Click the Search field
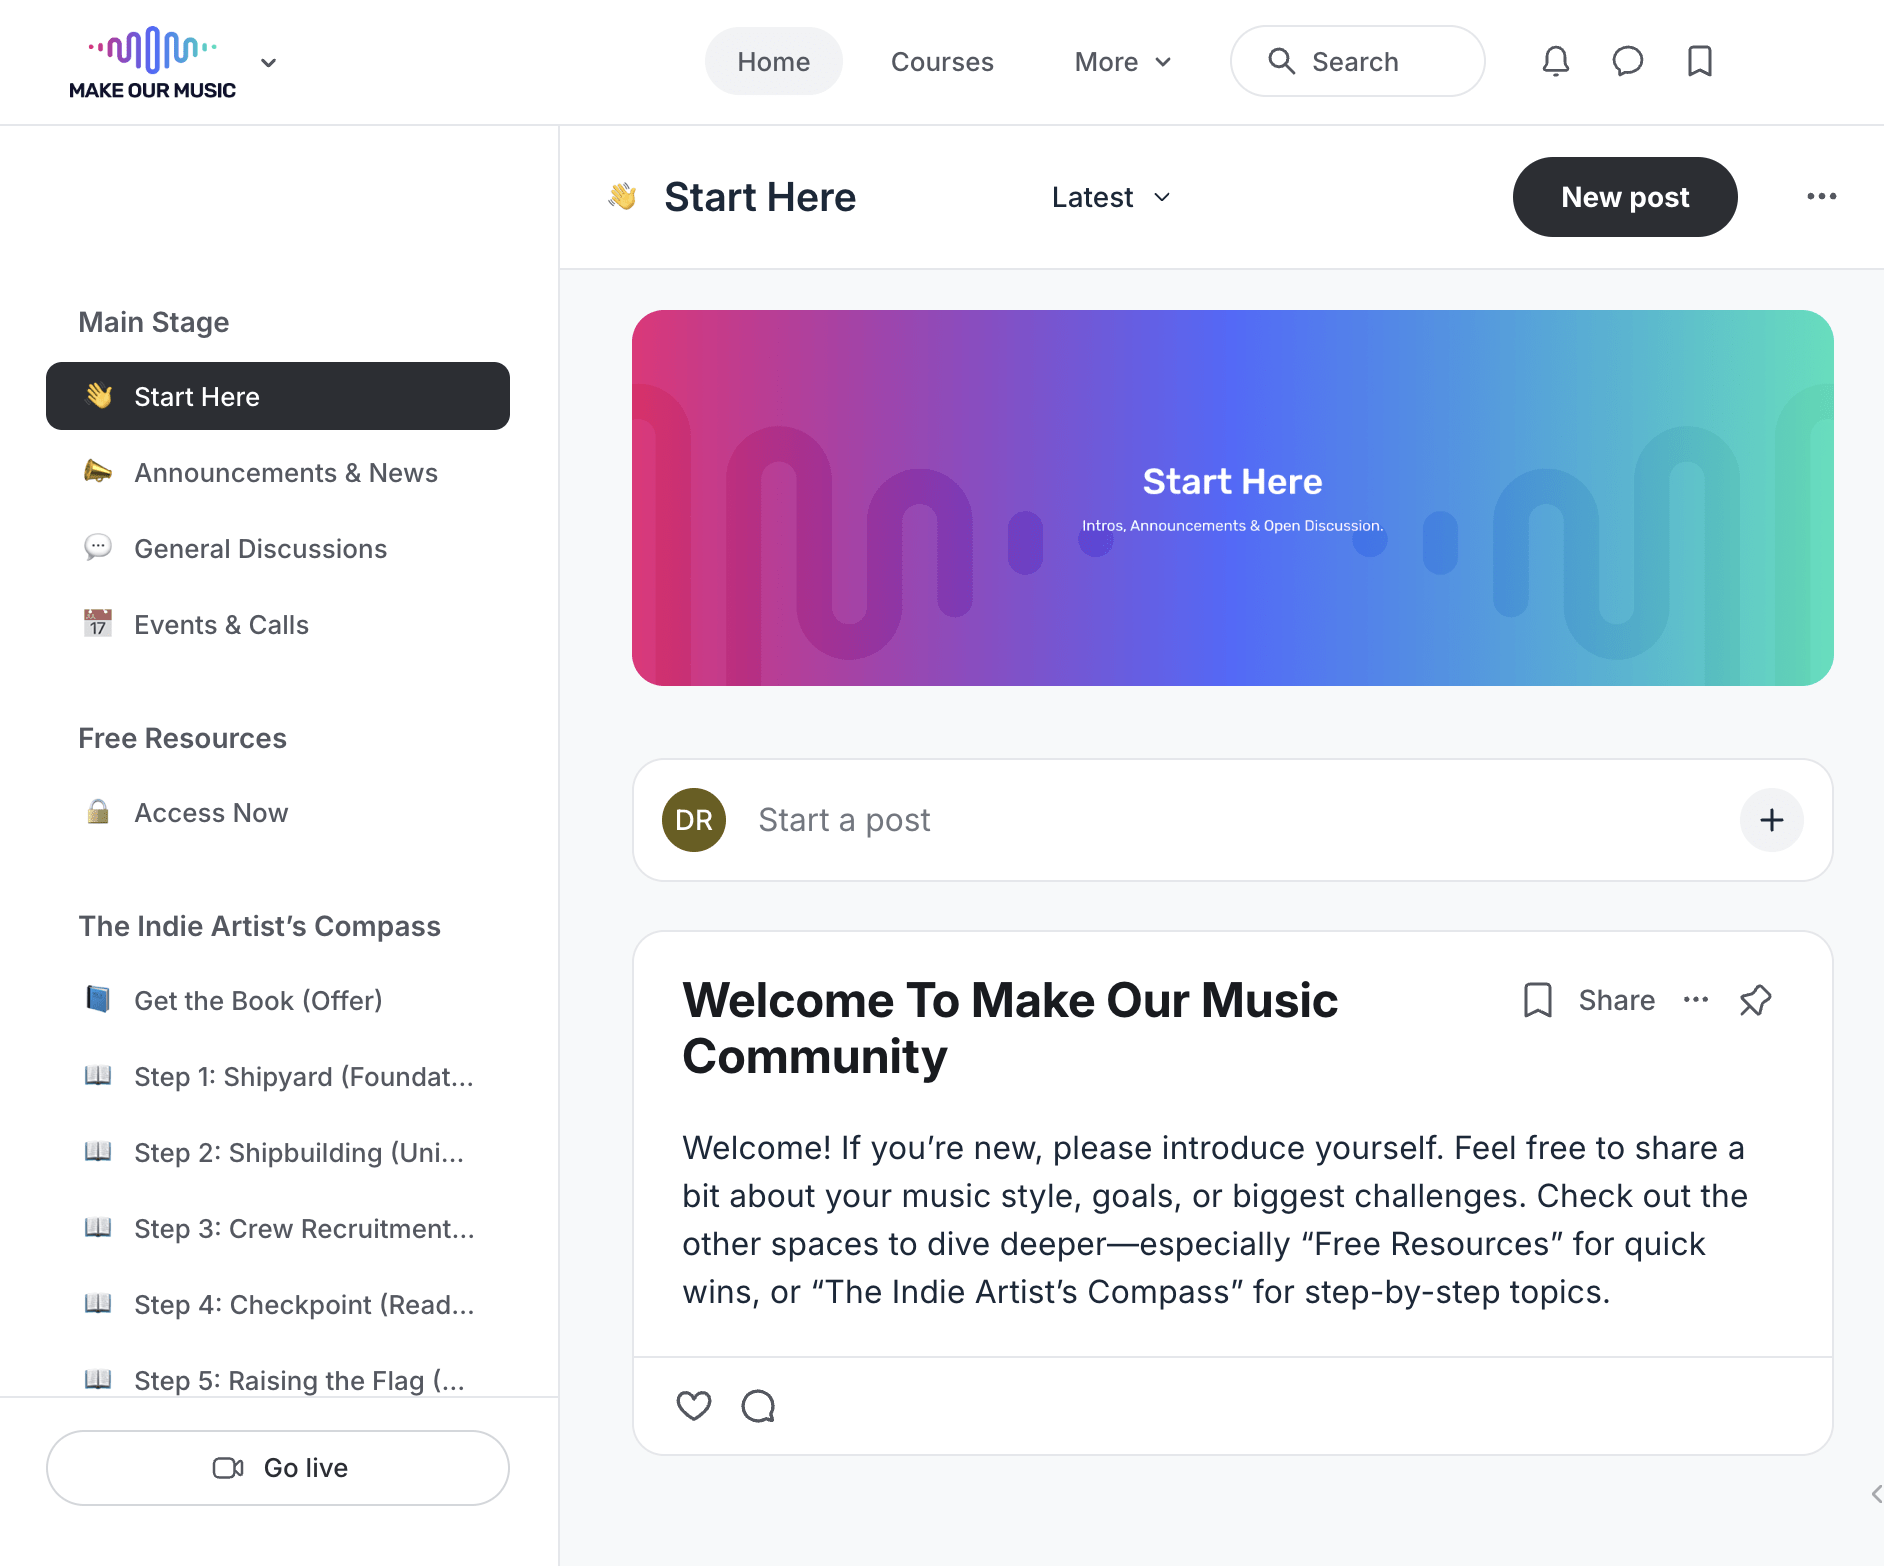 (x=1357, y=62)
